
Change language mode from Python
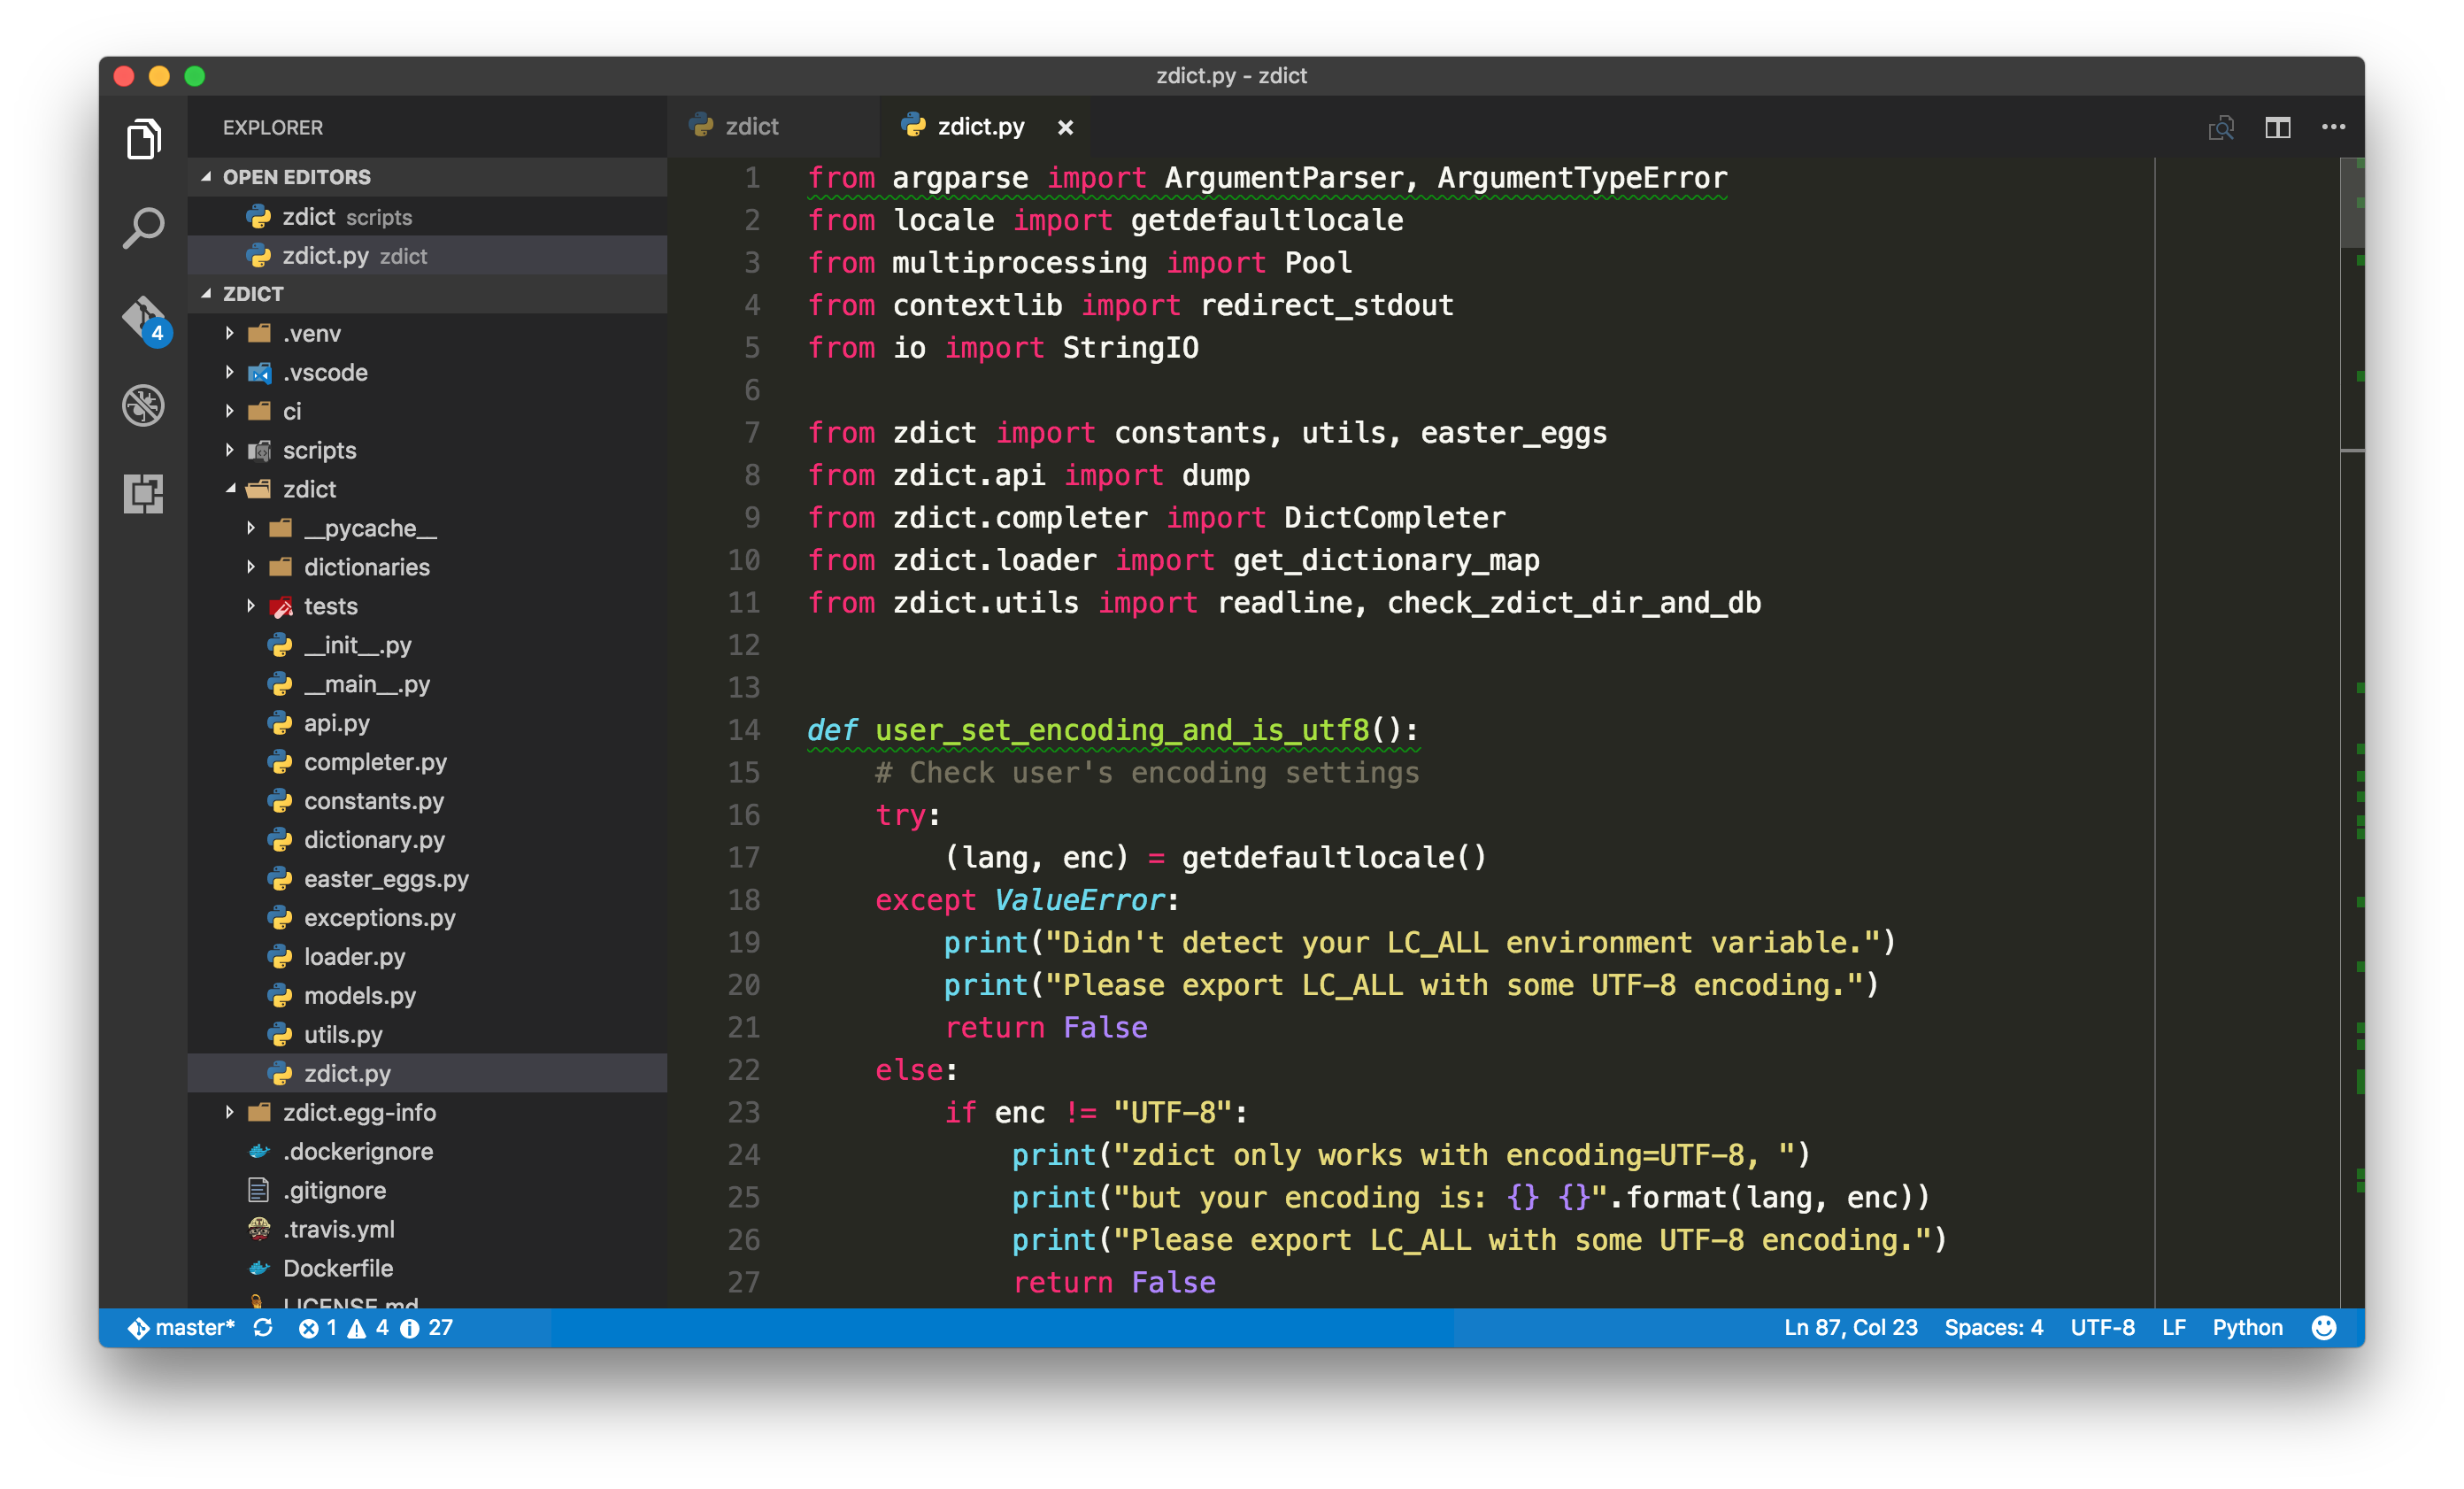pyautogui.click(x=2247, y=1328)
